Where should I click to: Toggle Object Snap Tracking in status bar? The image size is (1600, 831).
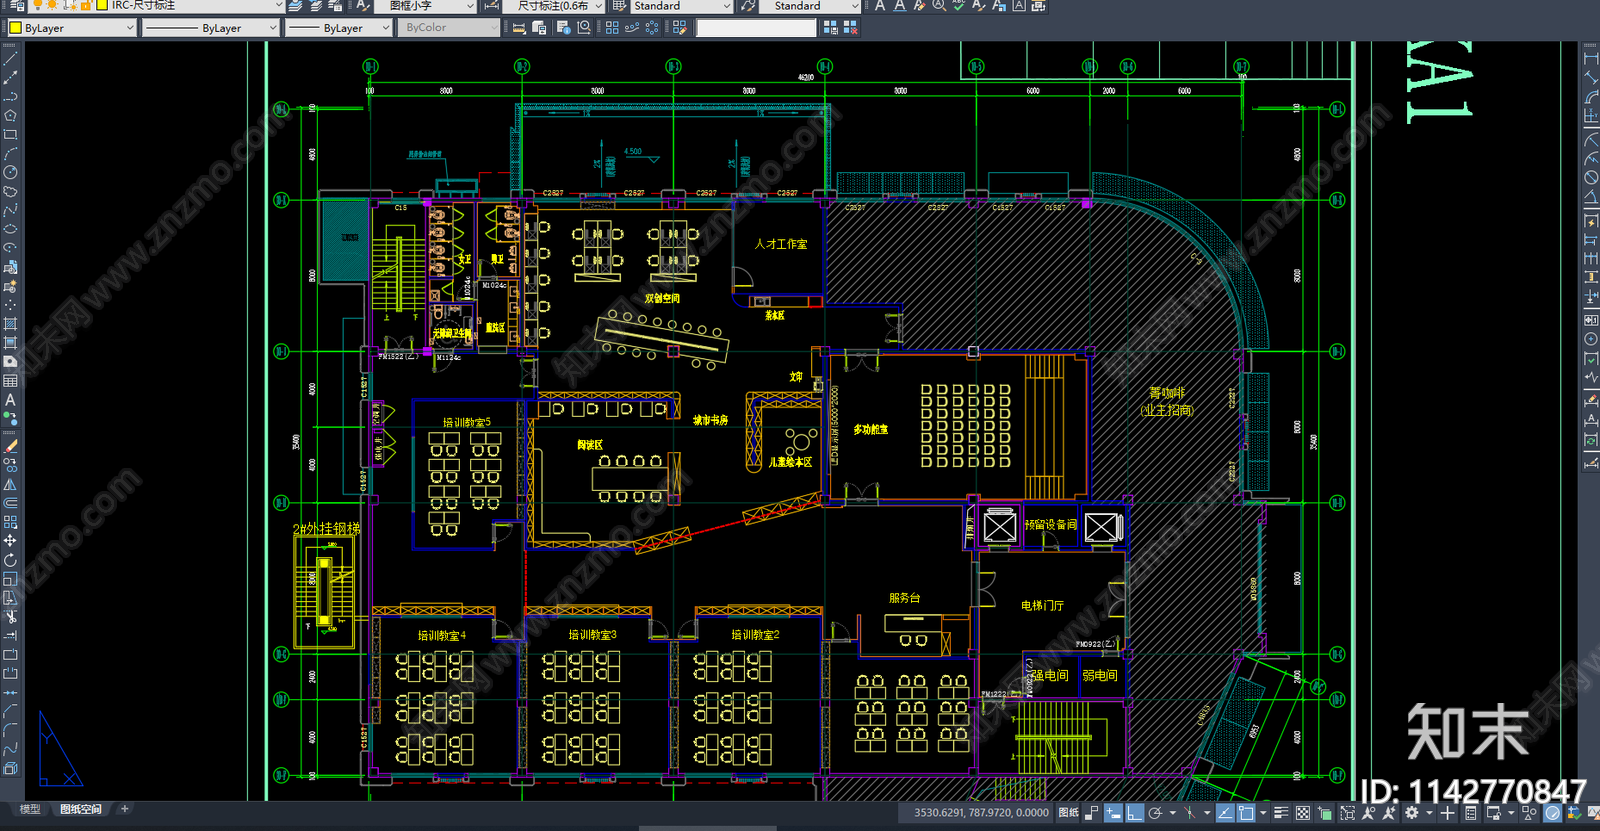click(x=1225, y=813)
